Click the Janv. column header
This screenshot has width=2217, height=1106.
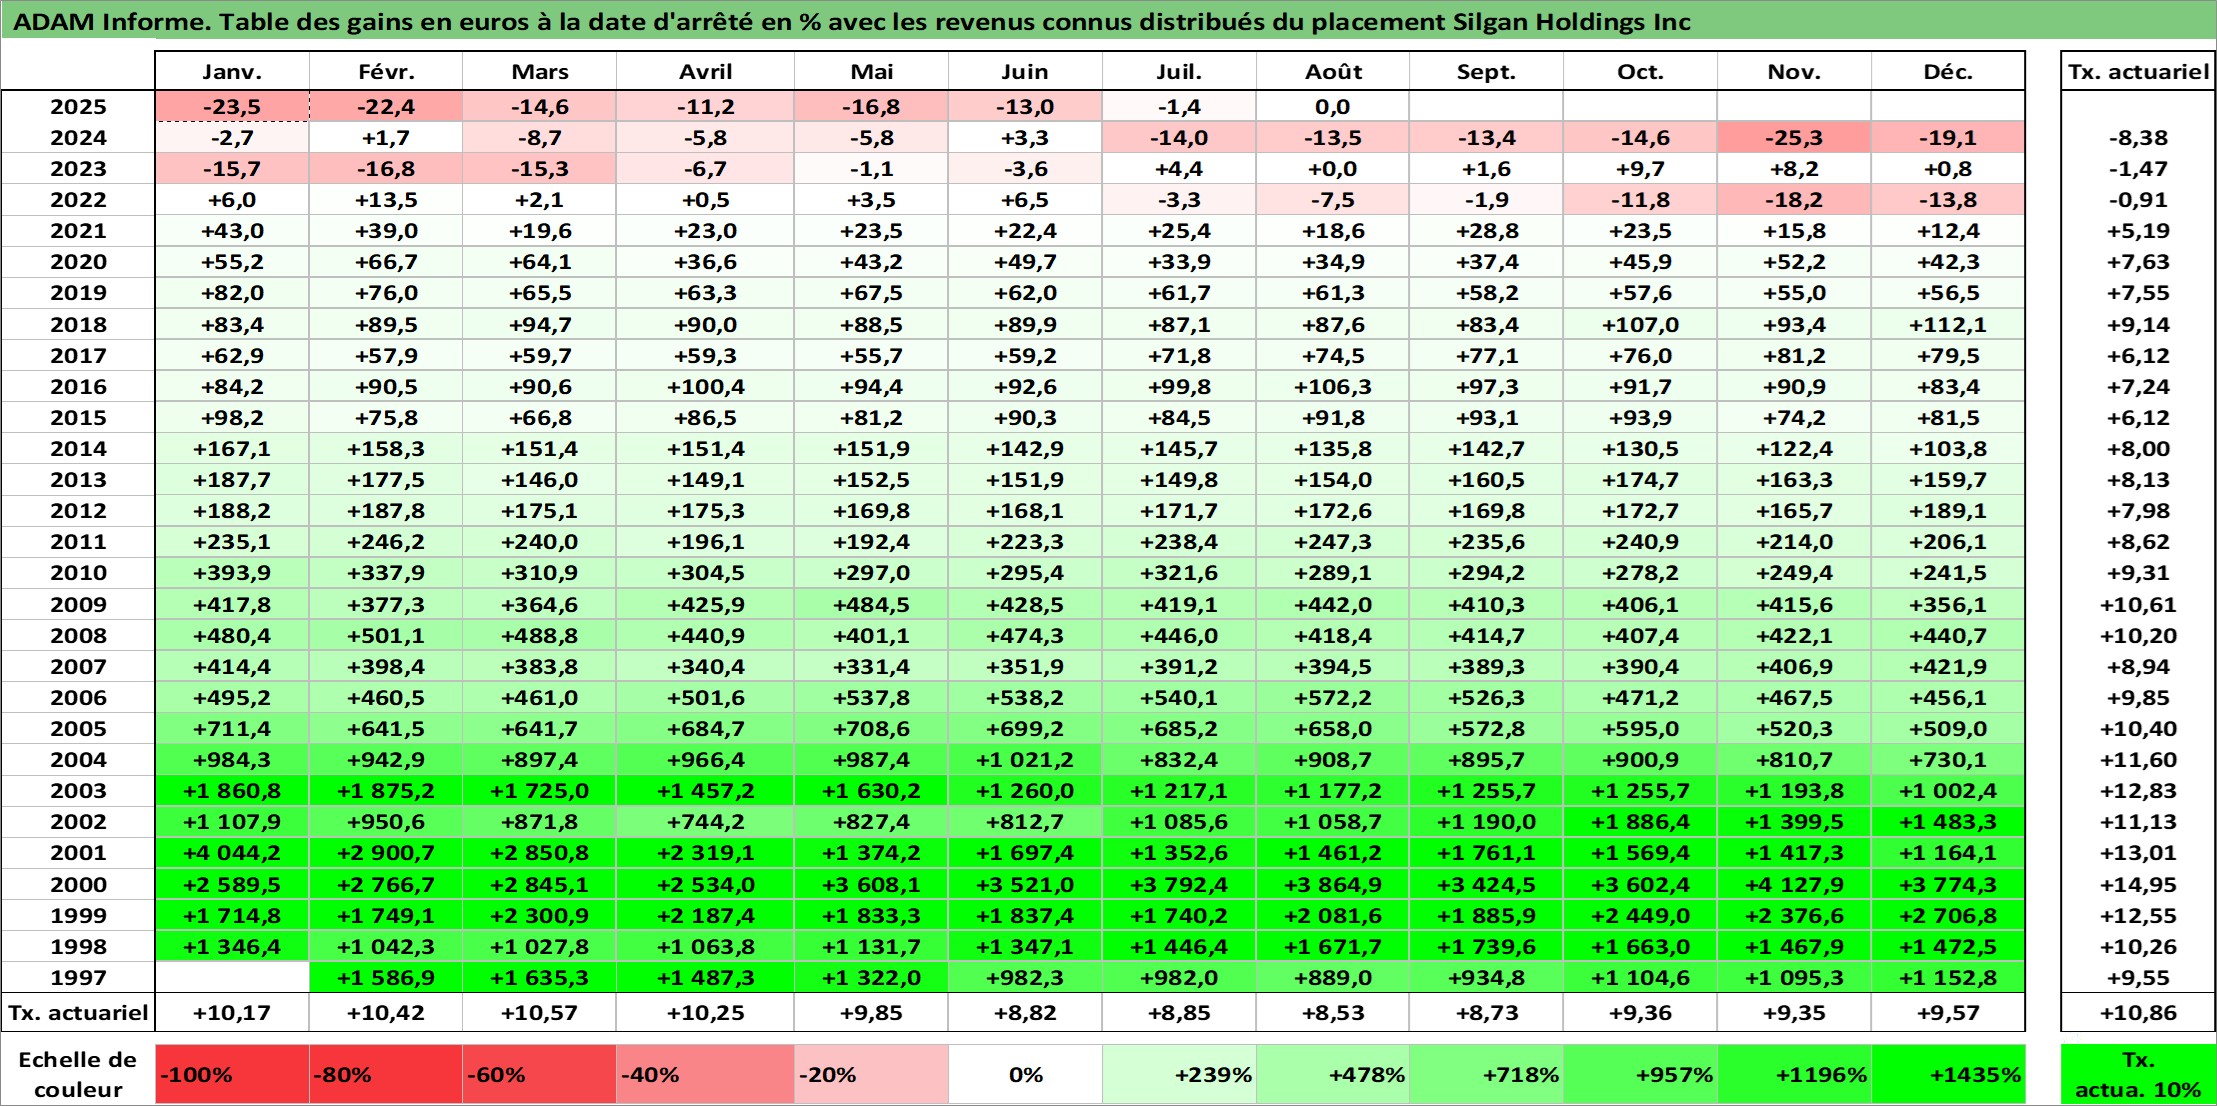click(x=232, y=71)
